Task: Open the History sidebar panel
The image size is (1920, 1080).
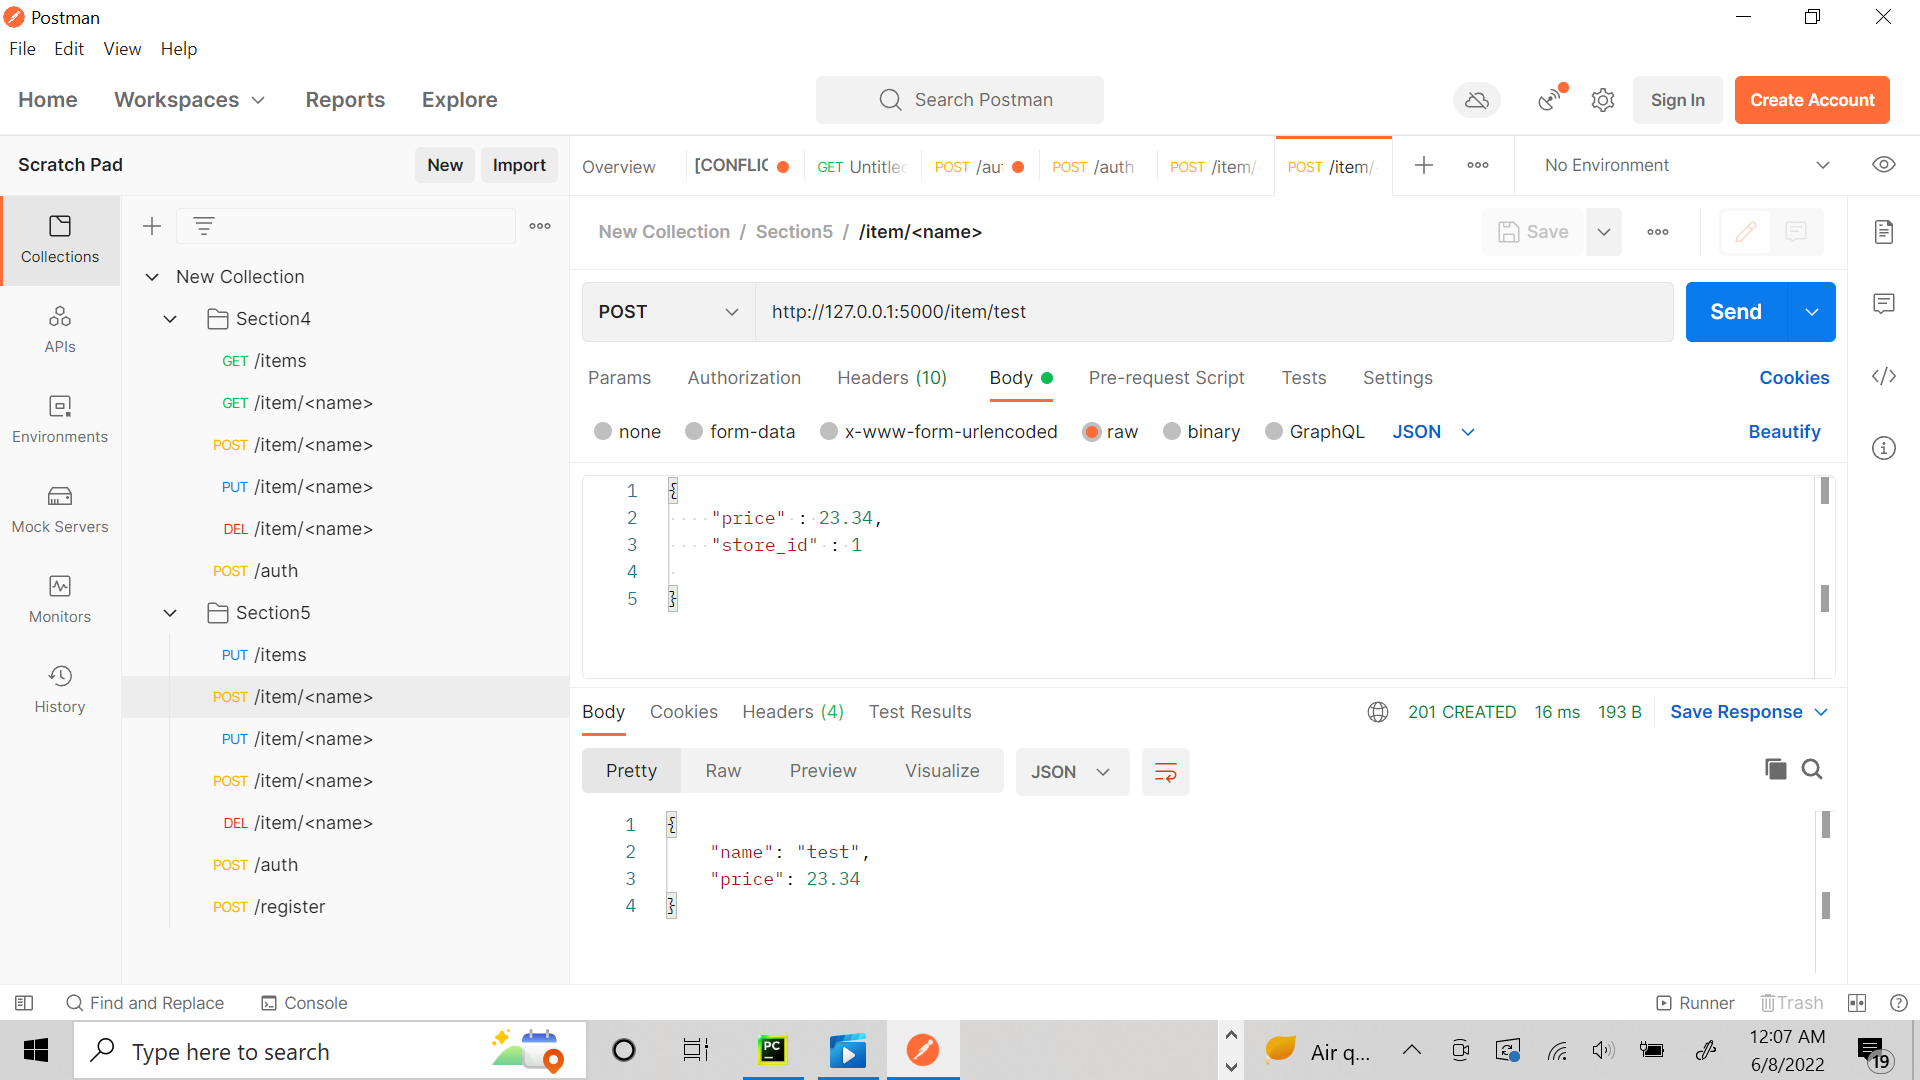Action: (x=60, y=690)
